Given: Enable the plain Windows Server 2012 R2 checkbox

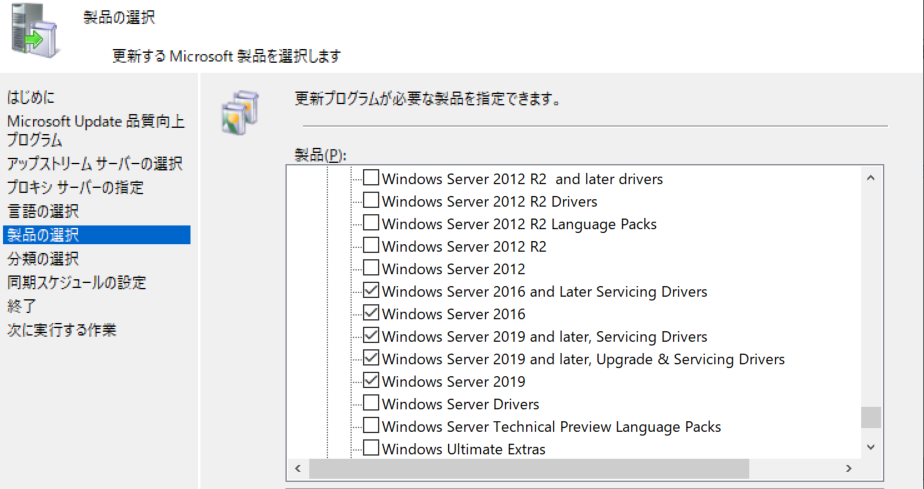Looking at the screenshot, I should [371, 245].
